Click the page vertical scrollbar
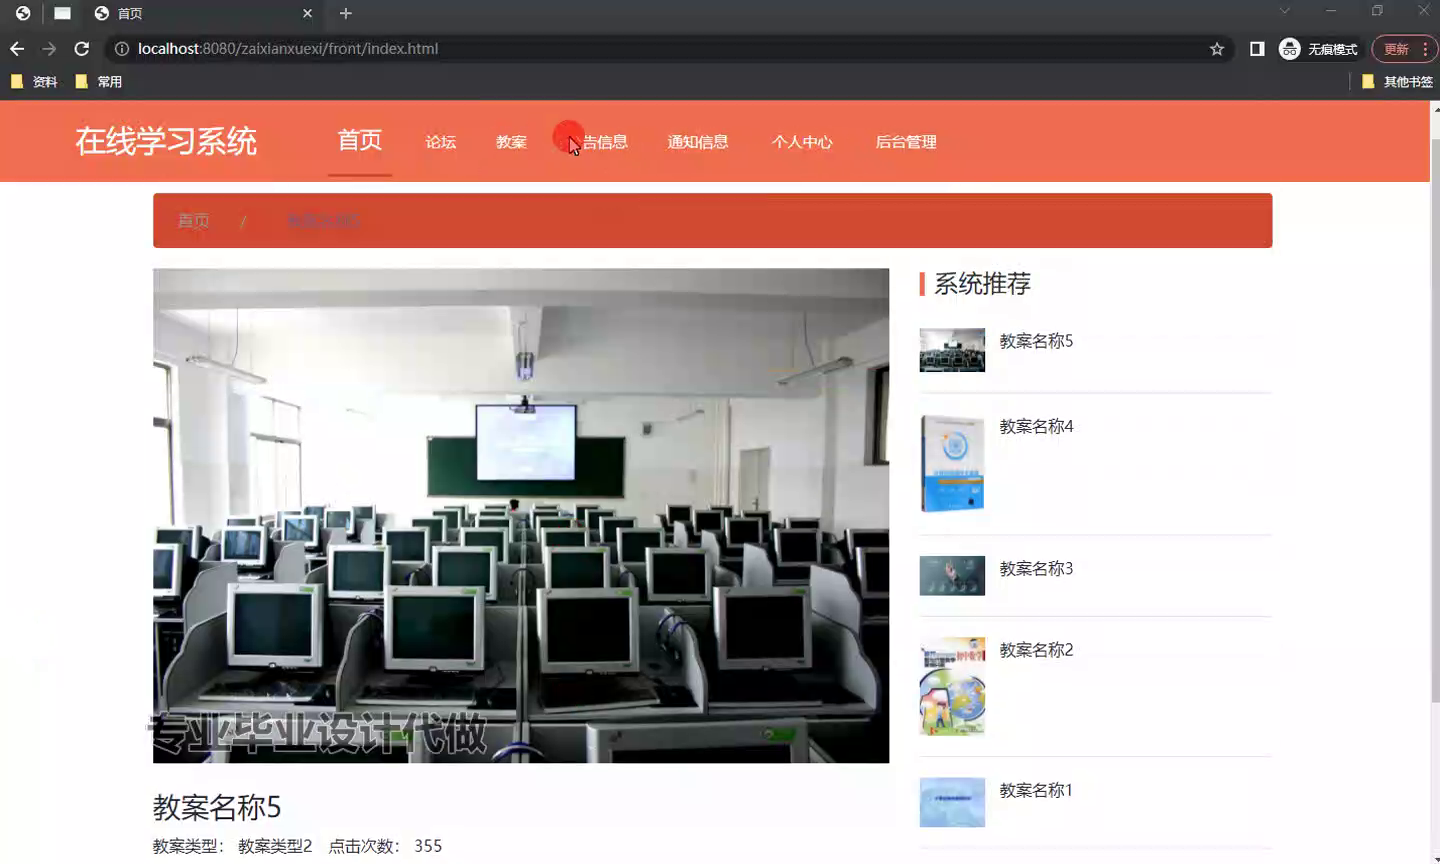Image resolution: width=1440 pixels, height=864 pixels. [1435, 420]
